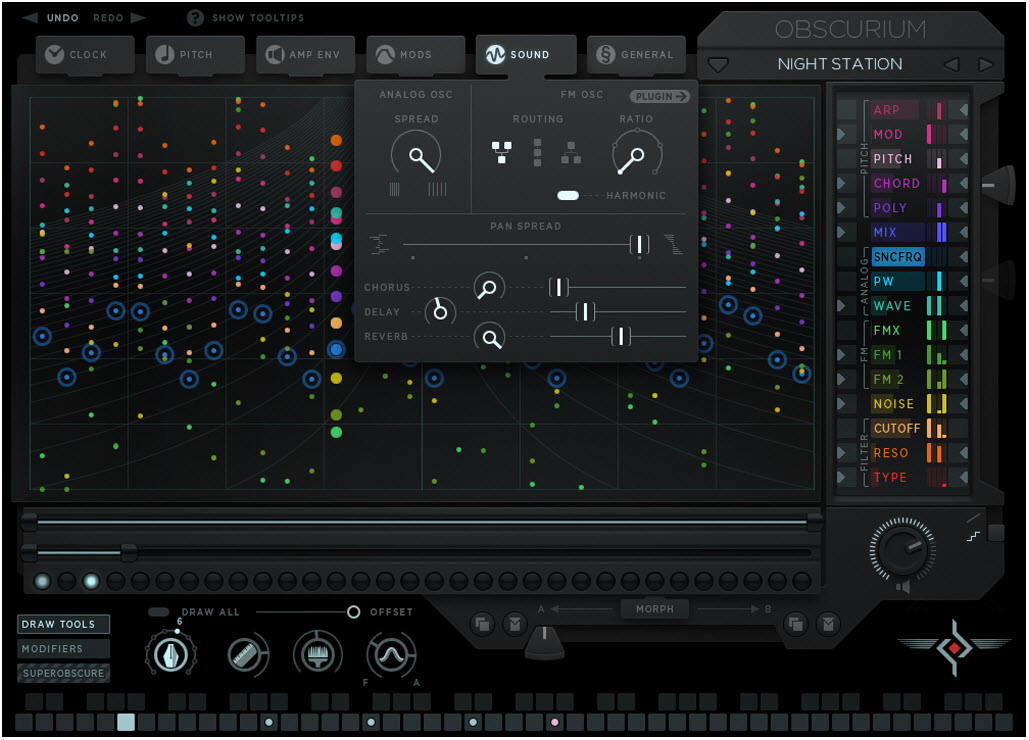The height and width of the screenshot is (740, 1029).
Task: Click the MORPH button
Action: (654, 609)
